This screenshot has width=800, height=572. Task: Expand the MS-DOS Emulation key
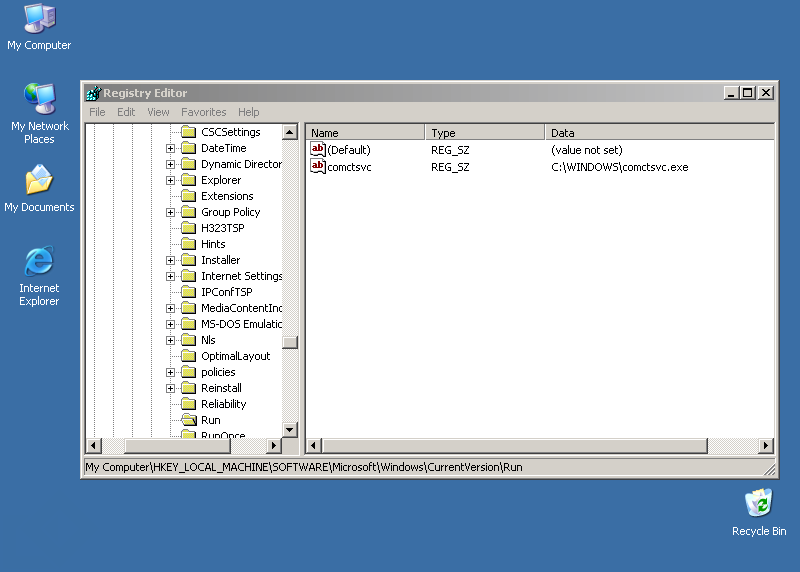170,325
